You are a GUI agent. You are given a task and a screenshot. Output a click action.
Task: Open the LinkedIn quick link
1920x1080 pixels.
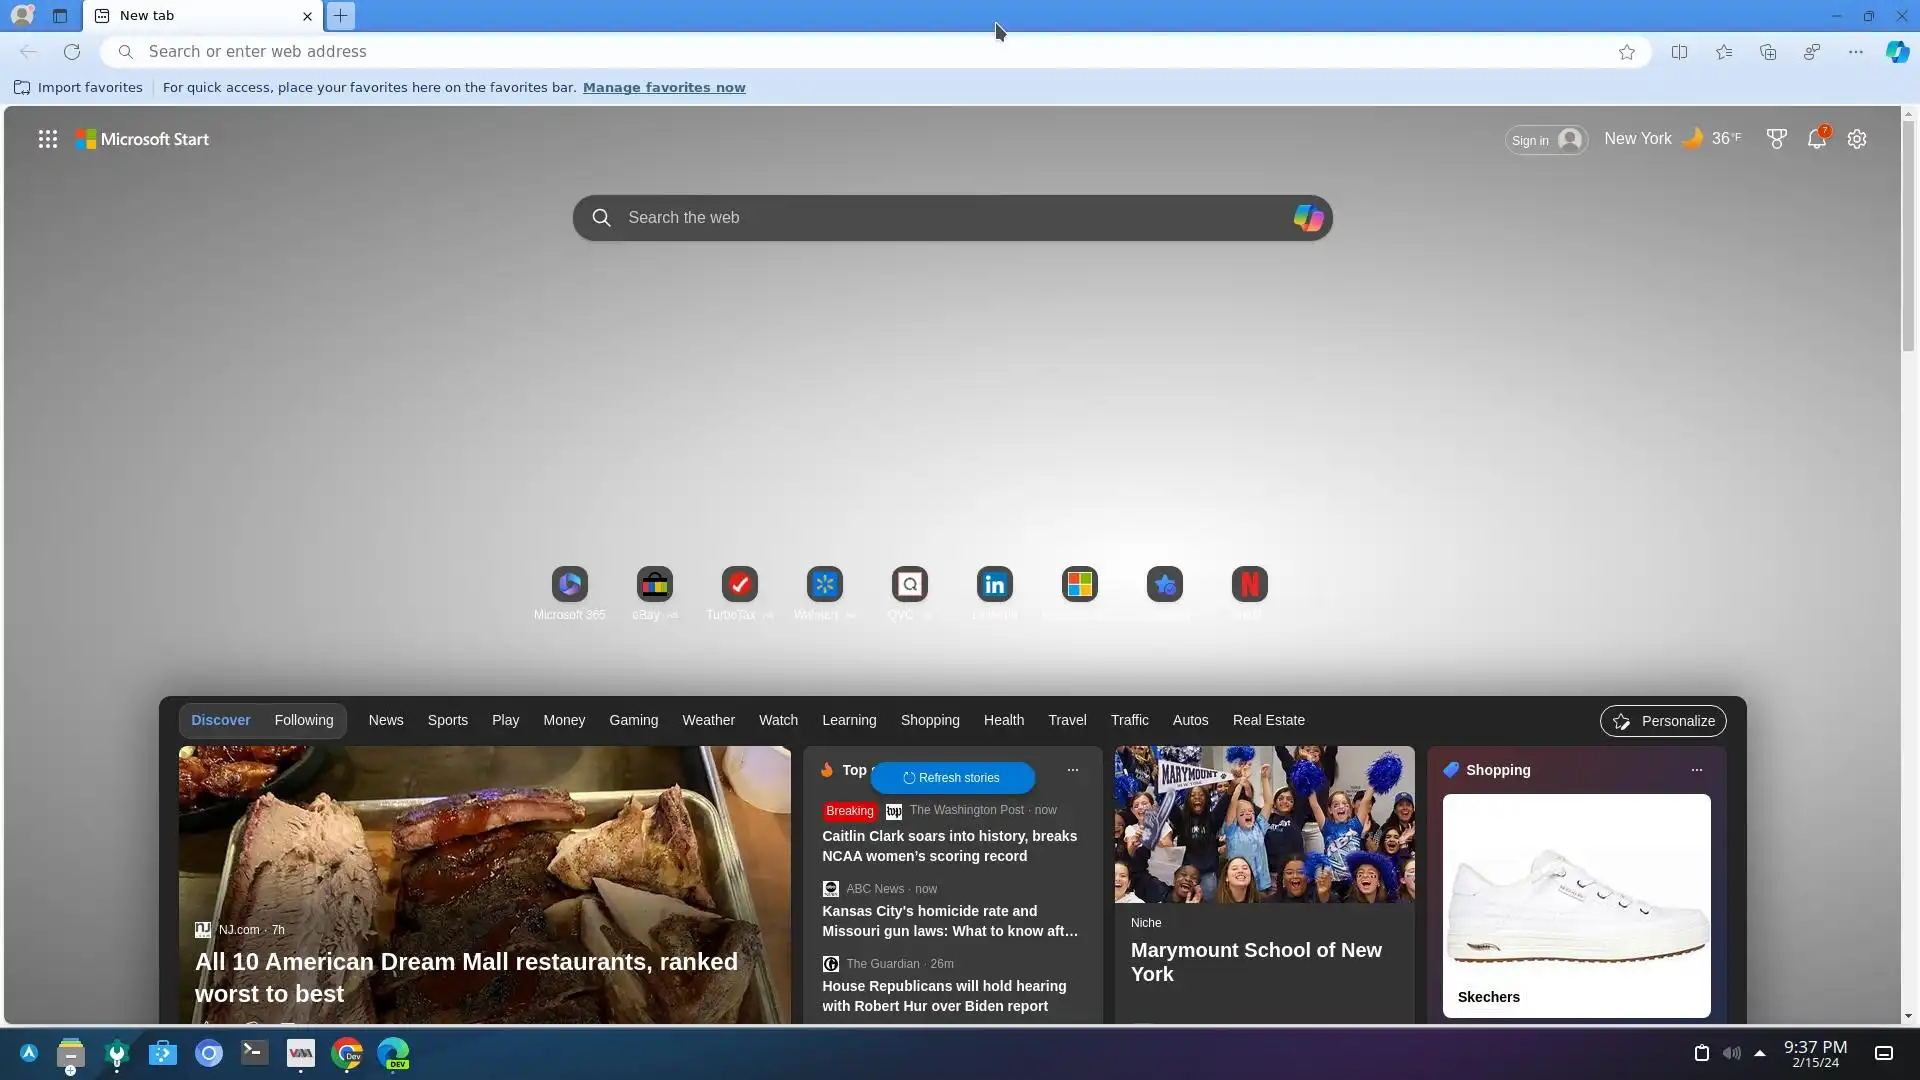994,585
